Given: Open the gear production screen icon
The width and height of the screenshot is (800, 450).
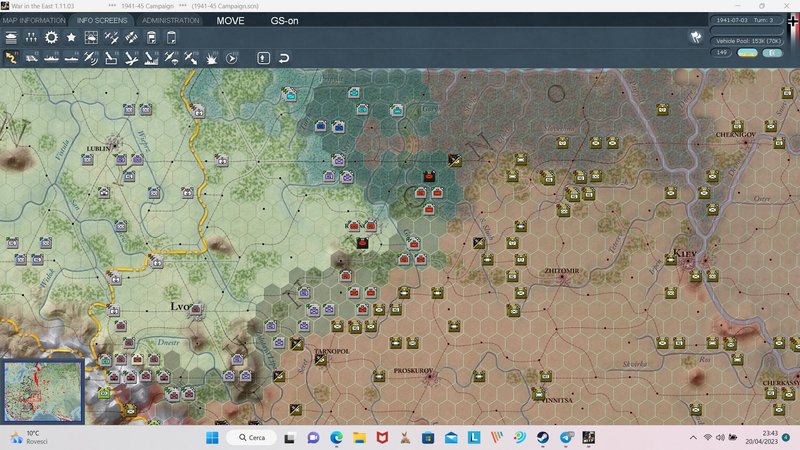Looking at the screenshot, I should (x=51, y=38).
